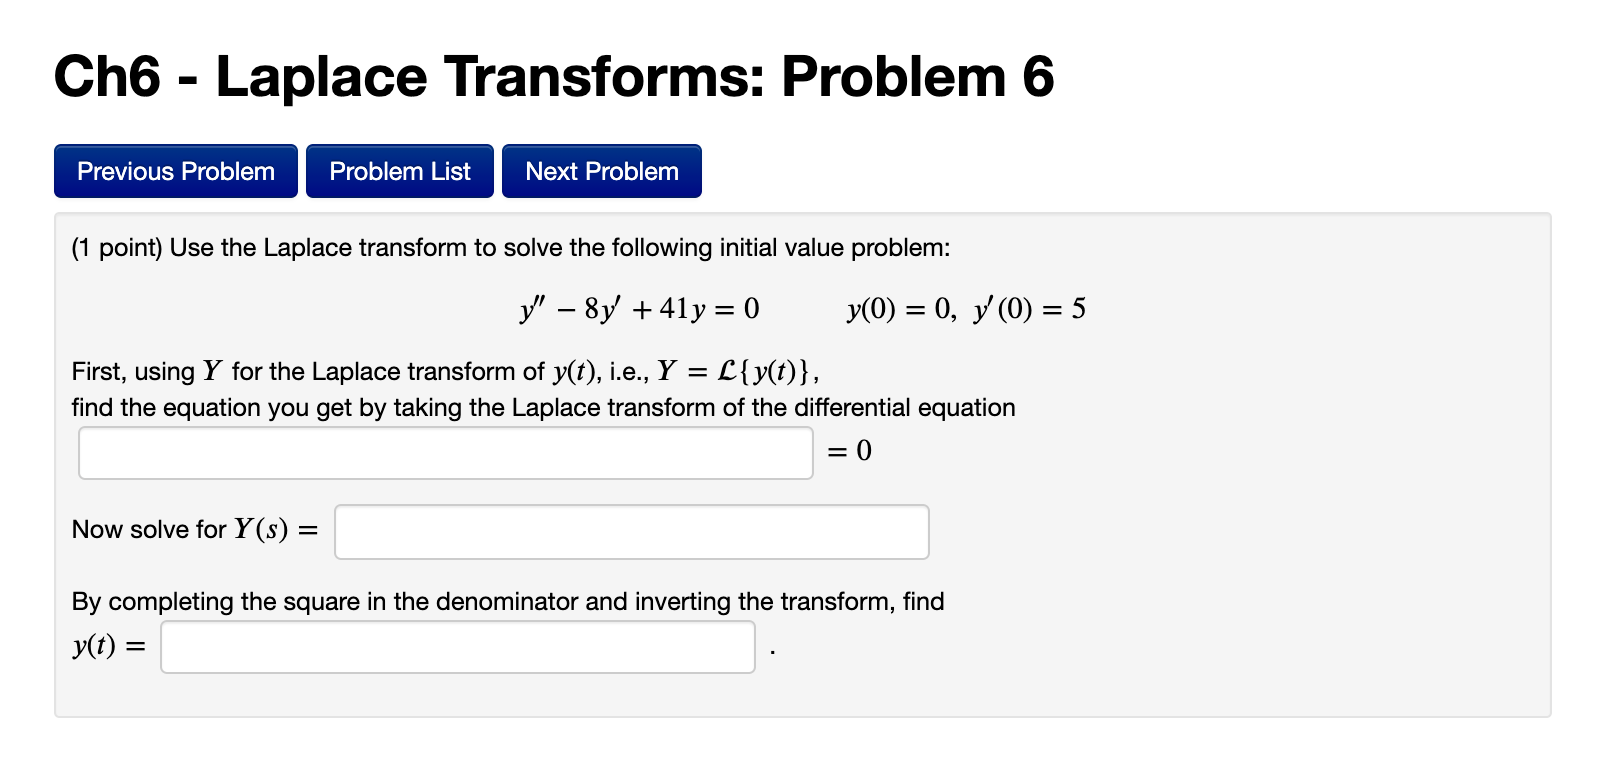The image size is (1622, 758).
Task: Click the initial conditions y(0) = 0, y'(0) = 5
Action: point(966,309)
